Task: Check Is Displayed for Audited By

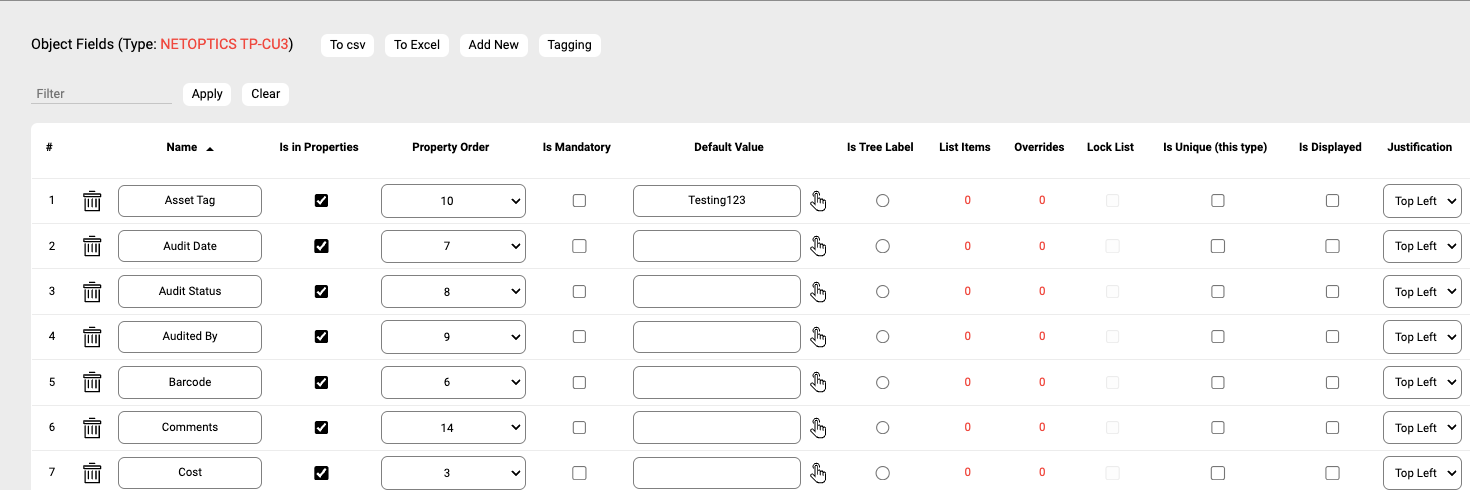Action: point(1332,337)
